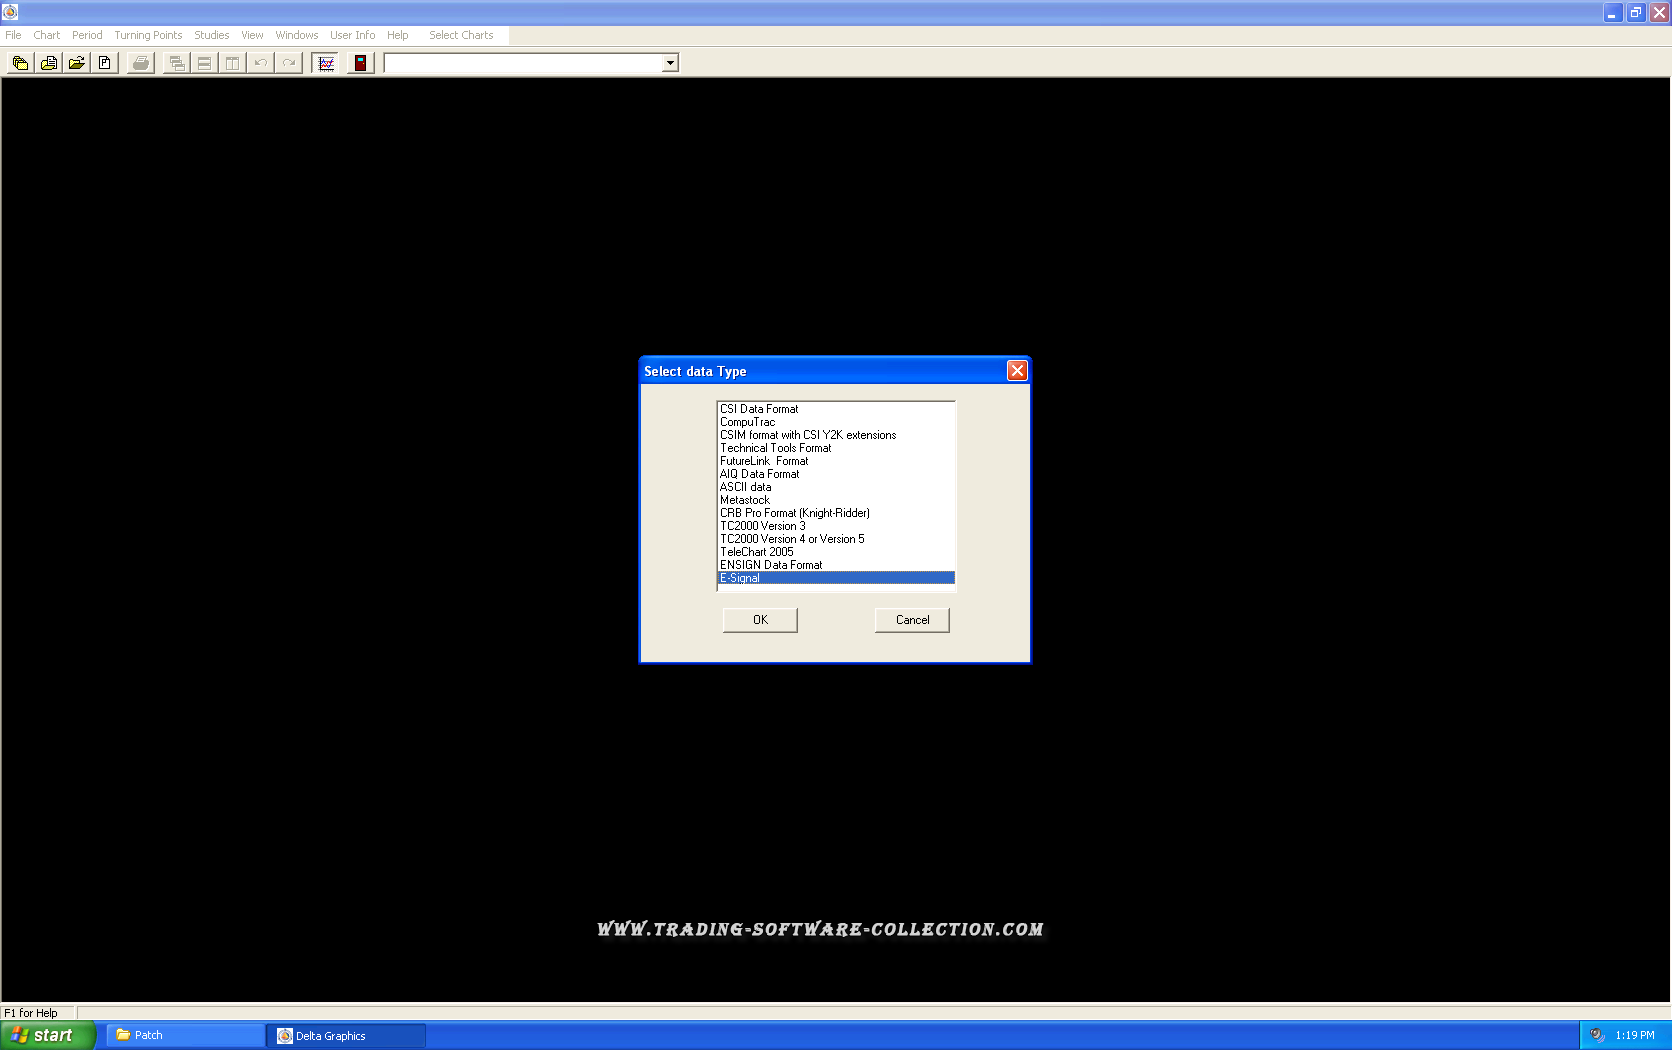Image resolution: width=1672 pixels, height=1050 pixels.
Task: Expand the toolbar chart selection dropdown
Action: (x=670, y=63)
